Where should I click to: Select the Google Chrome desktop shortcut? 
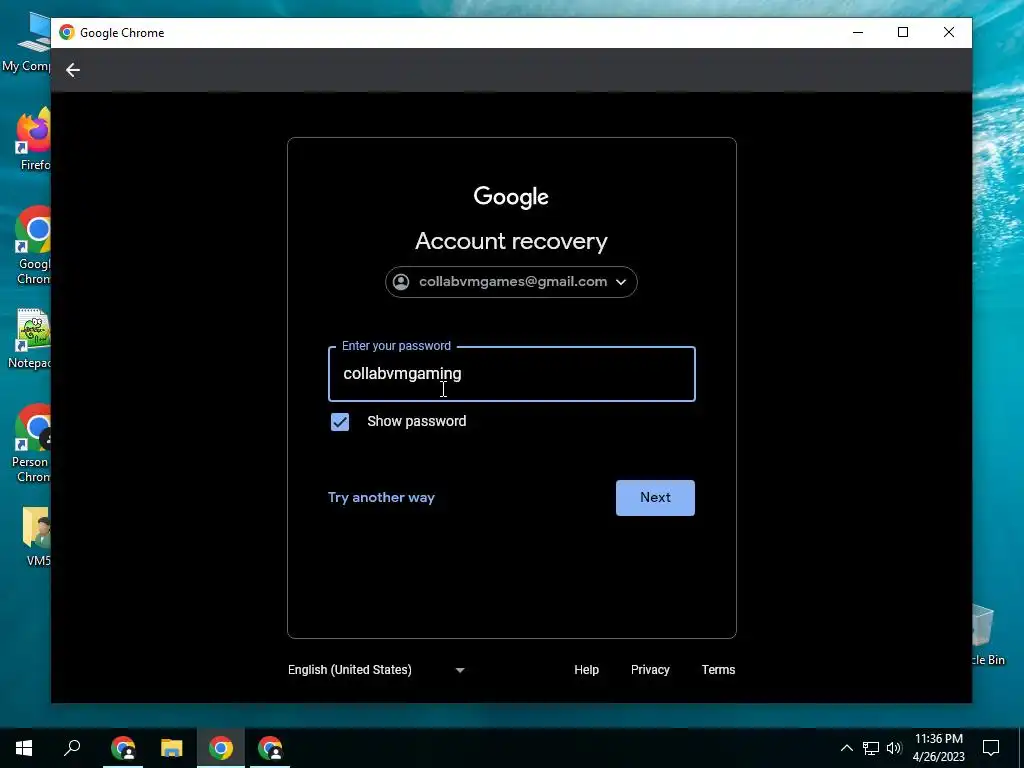[33, 246]
